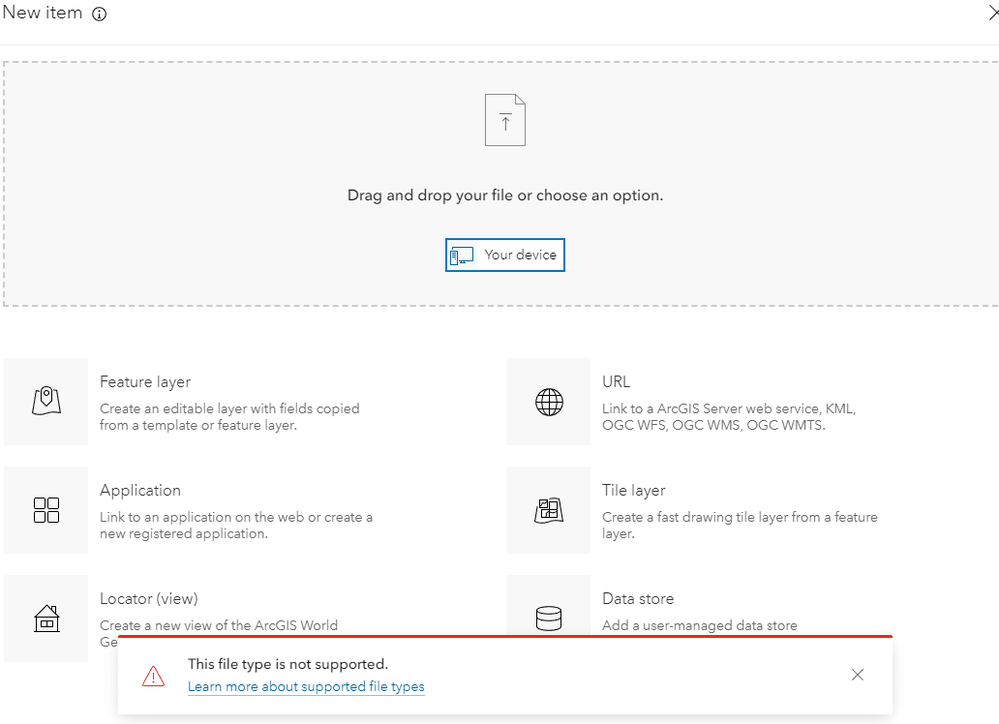This screenshot has width=999, height=724.
Task: Select the Tile layer option title
Action: click(x=633, y=490)
